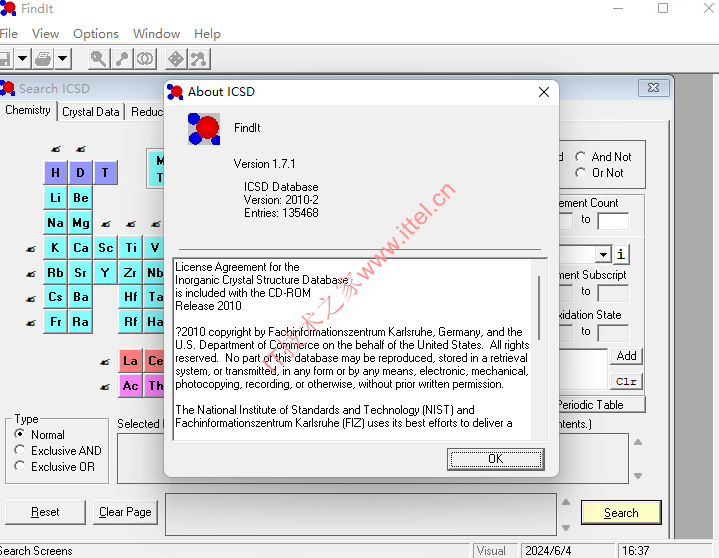Viewport: 719px width, 558px height.
Task: Expand the combo box beside the 'i' button
Action: [x=603, y=254]
